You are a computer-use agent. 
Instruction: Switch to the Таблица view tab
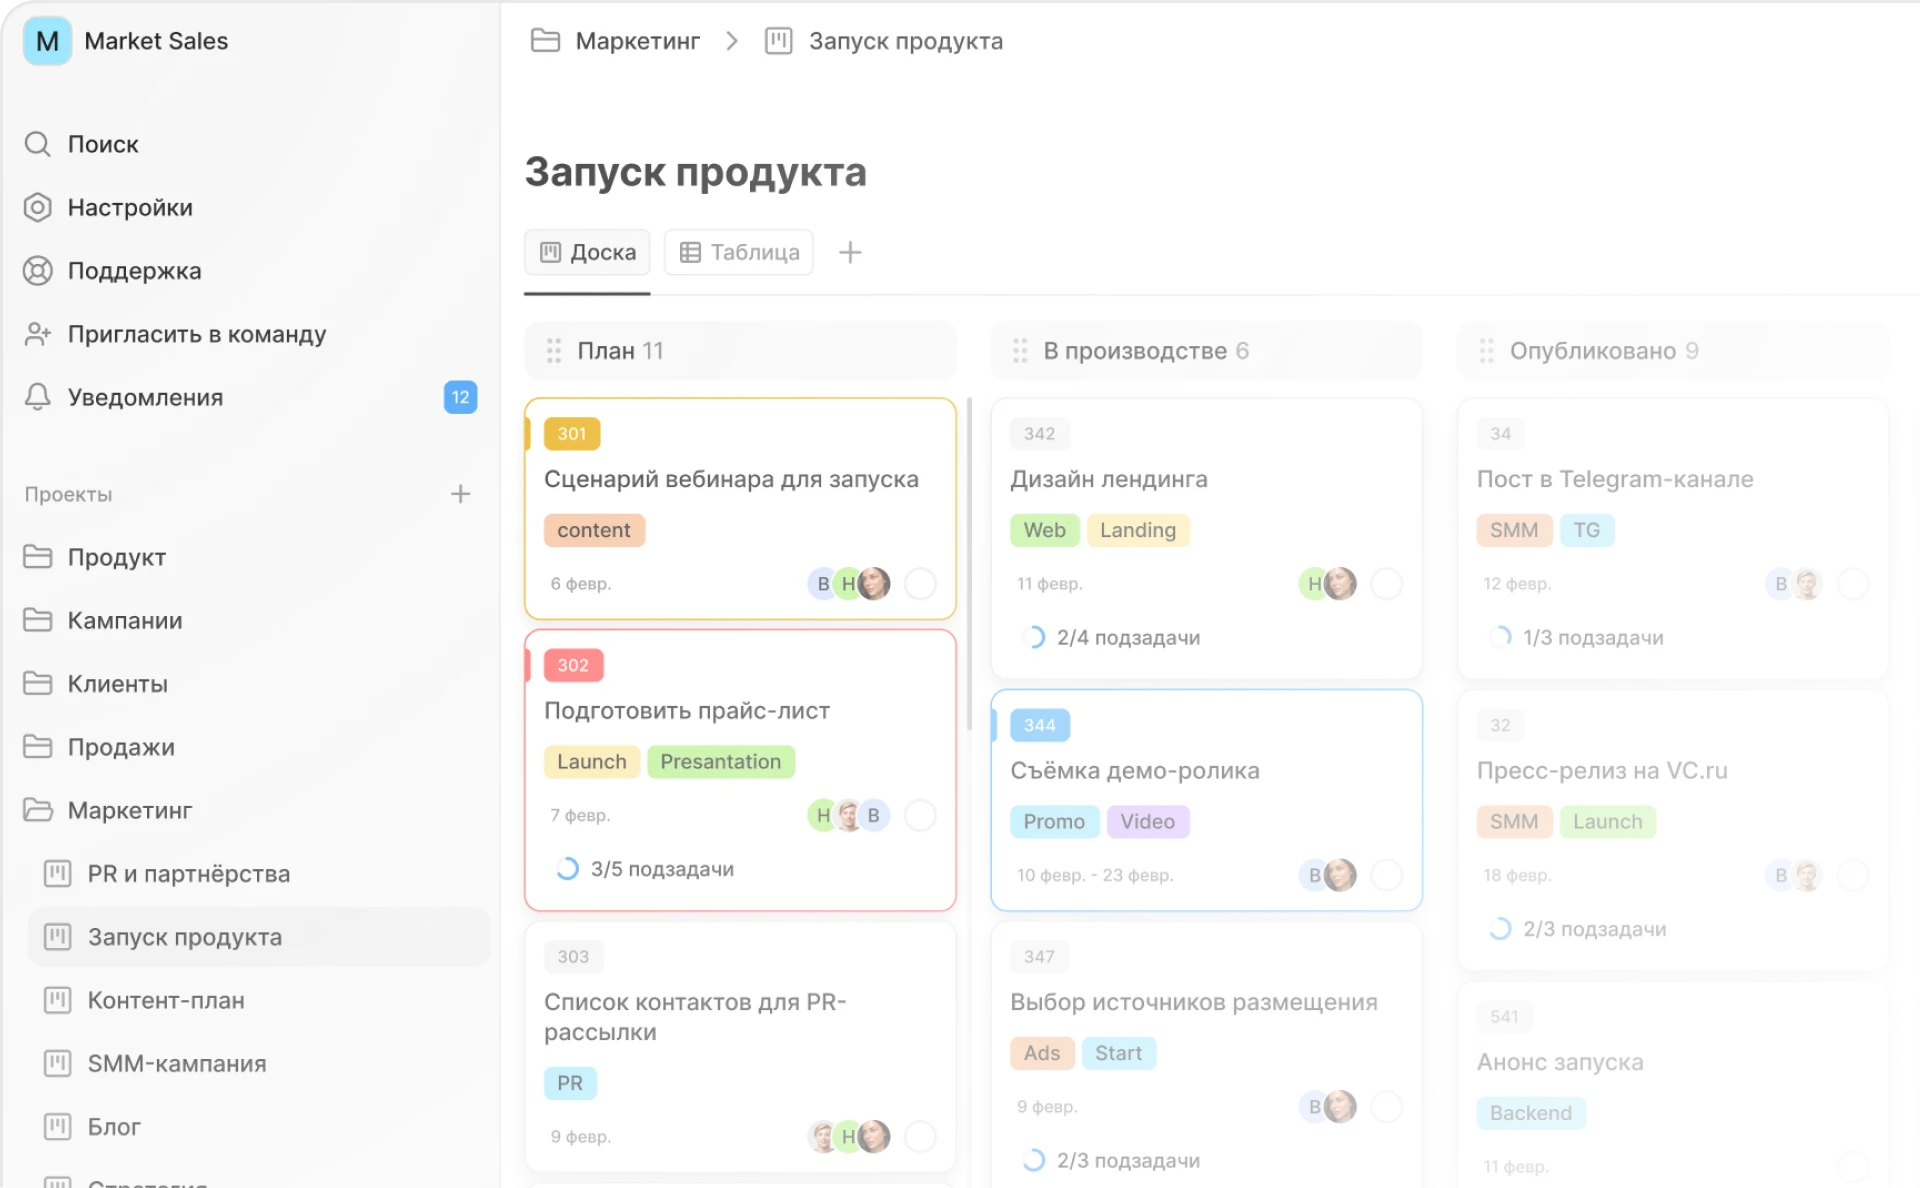click(739, 252)
